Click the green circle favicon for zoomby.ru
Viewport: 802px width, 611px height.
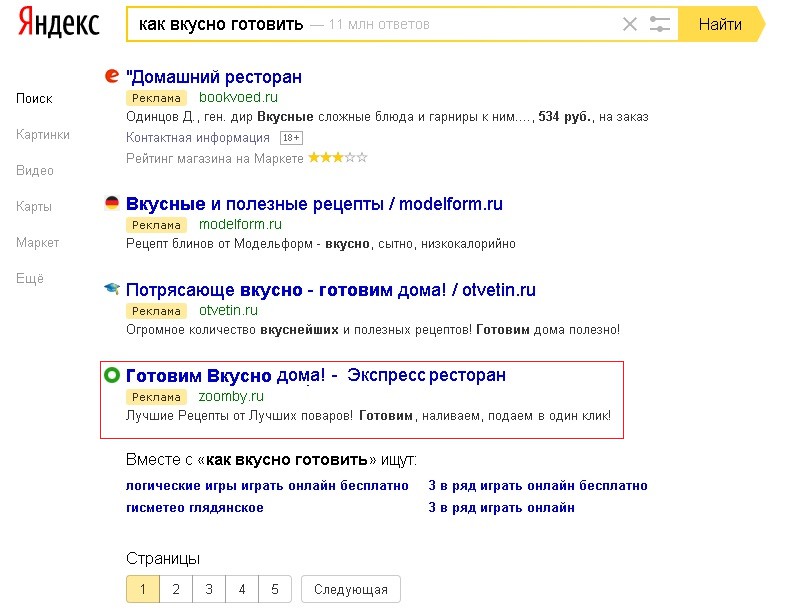[x=112, y=375]
